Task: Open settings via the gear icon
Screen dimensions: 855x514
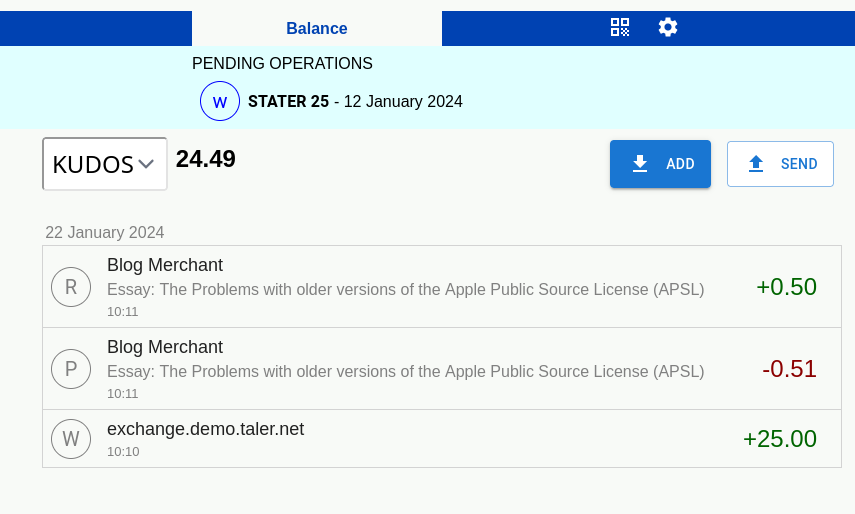Action: 668,27
